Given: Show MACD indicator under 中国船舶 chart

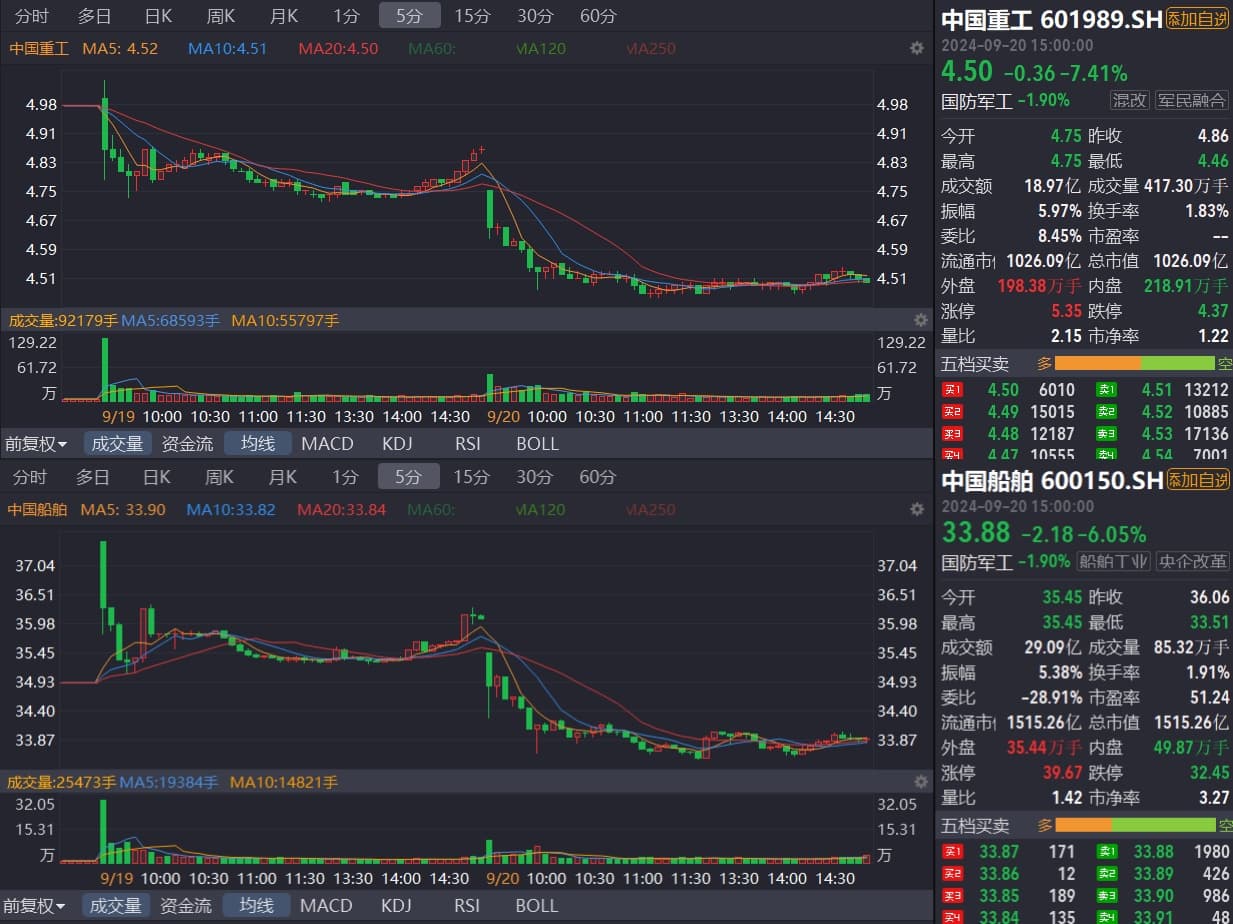Looking at the screenshot, I should 326,906.
